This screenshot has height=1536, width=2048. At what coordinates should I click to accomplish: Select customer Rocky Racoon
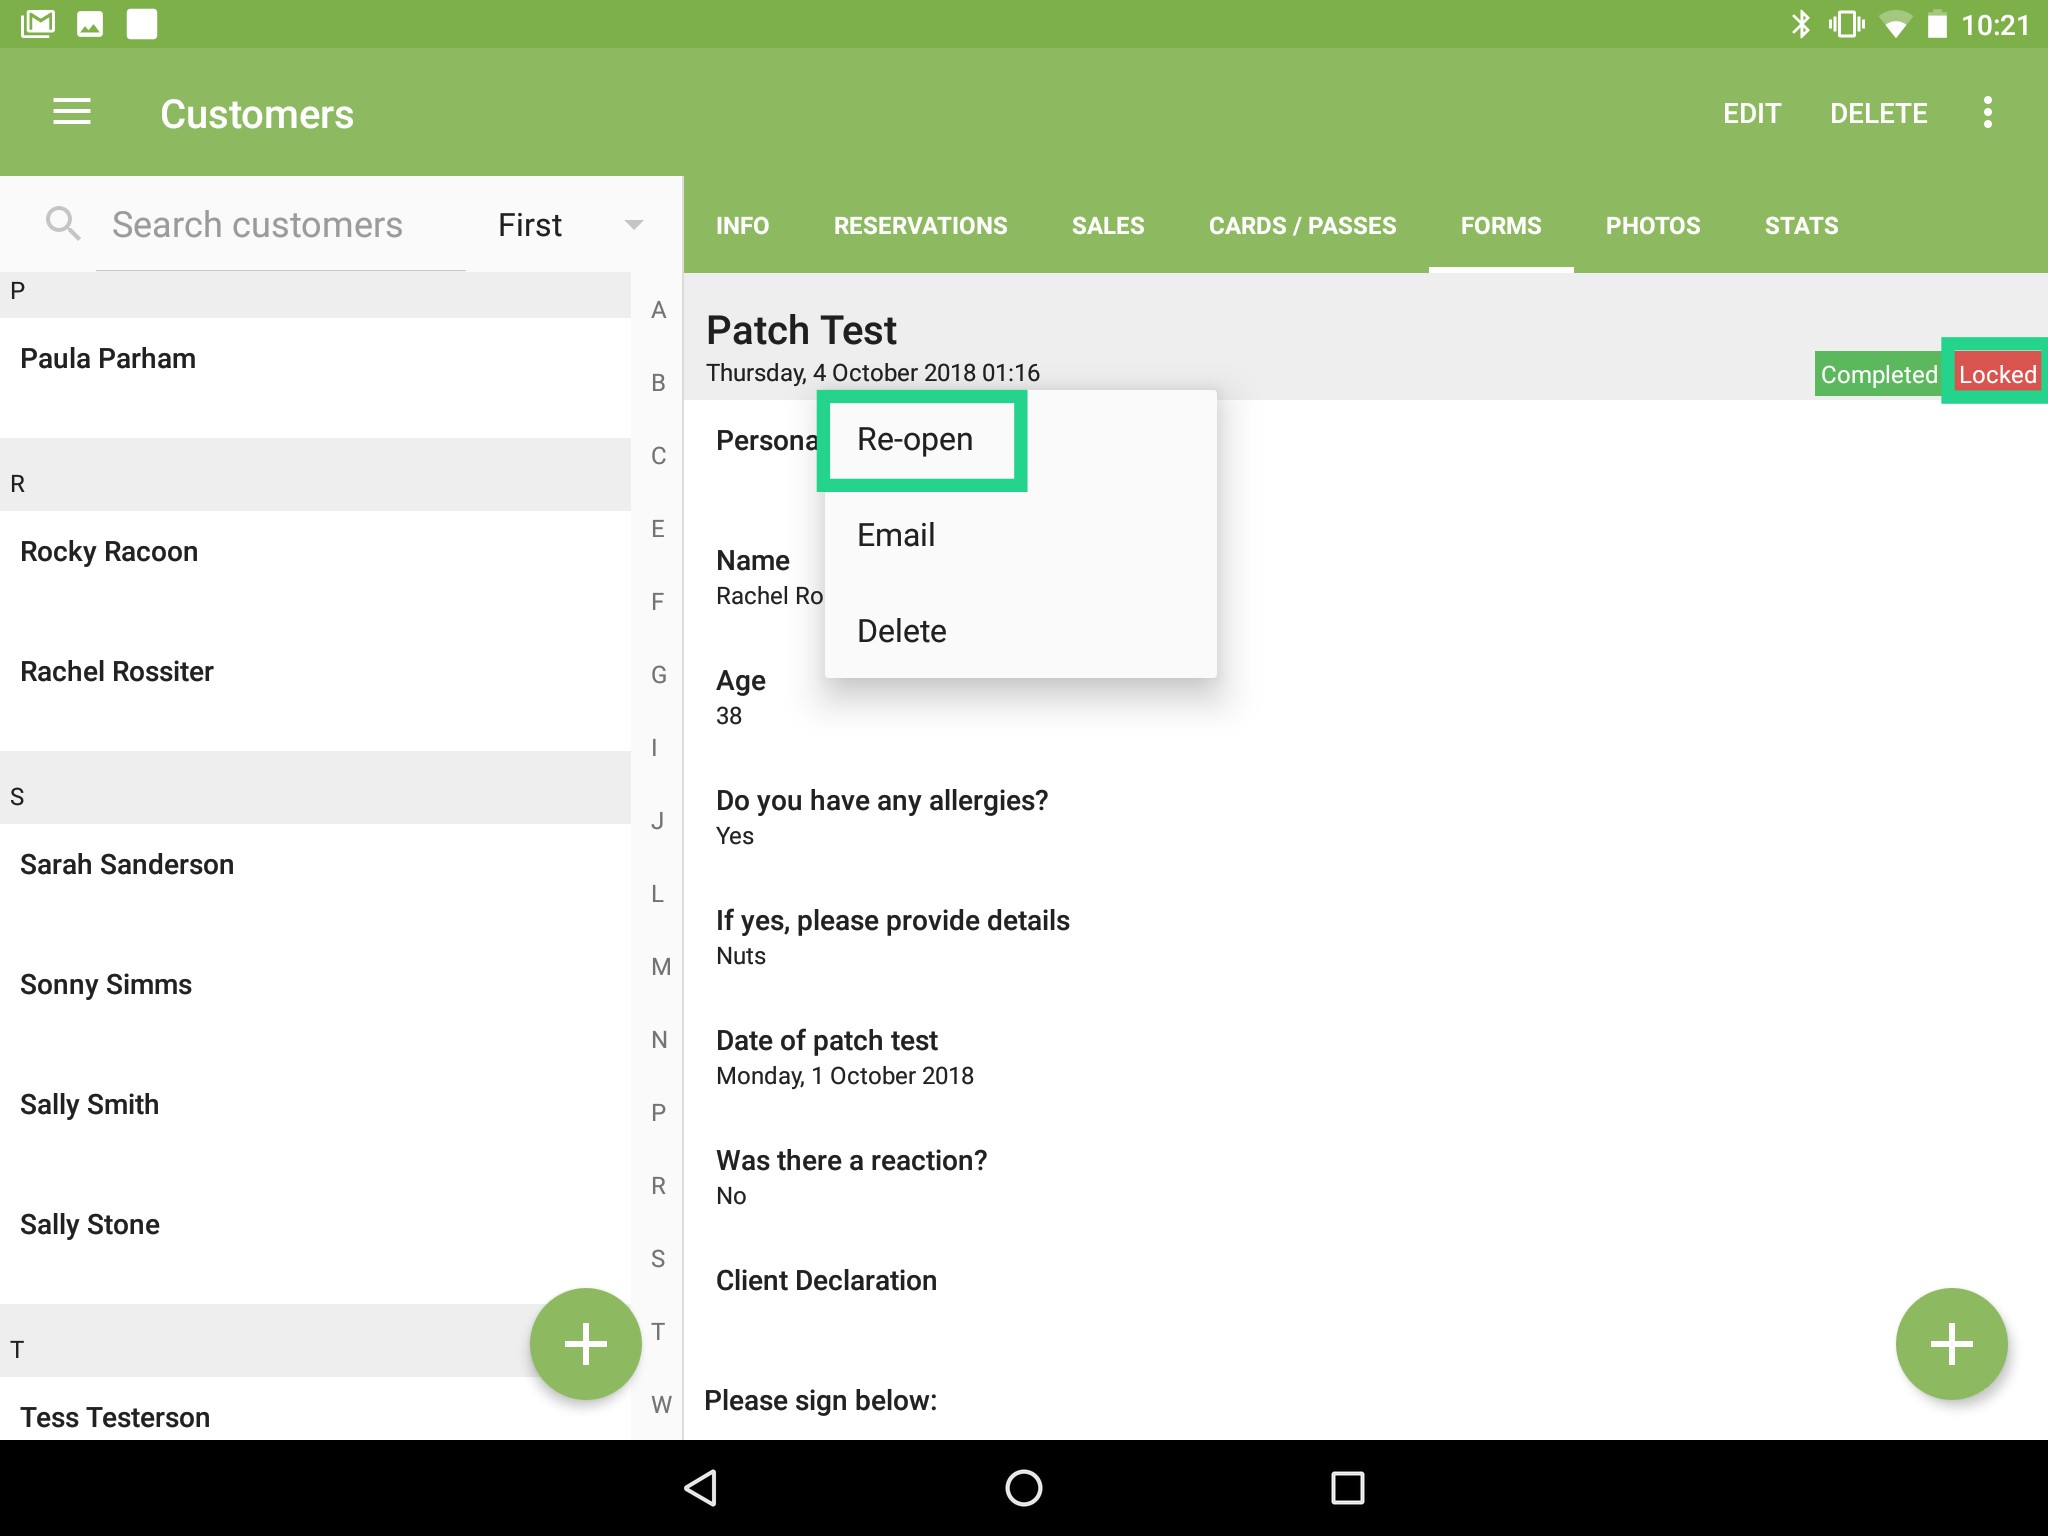315,570
